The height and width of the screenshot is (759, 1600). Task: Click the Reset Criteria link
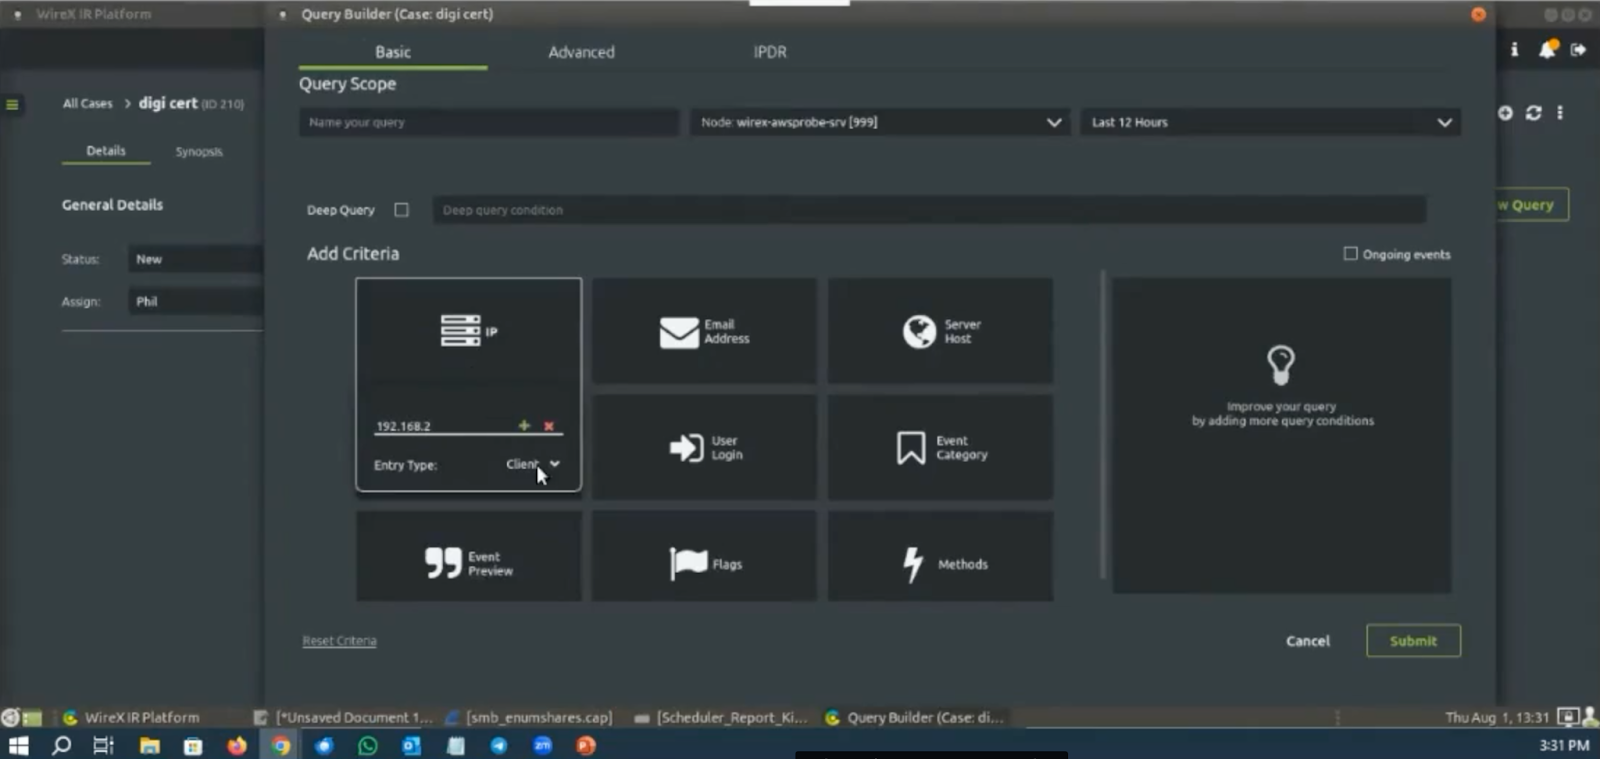[340, 641]
